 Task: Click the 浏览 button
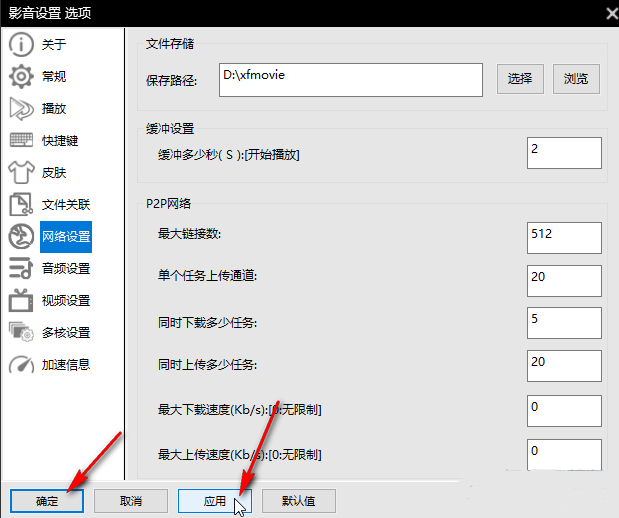pos(576,78)
